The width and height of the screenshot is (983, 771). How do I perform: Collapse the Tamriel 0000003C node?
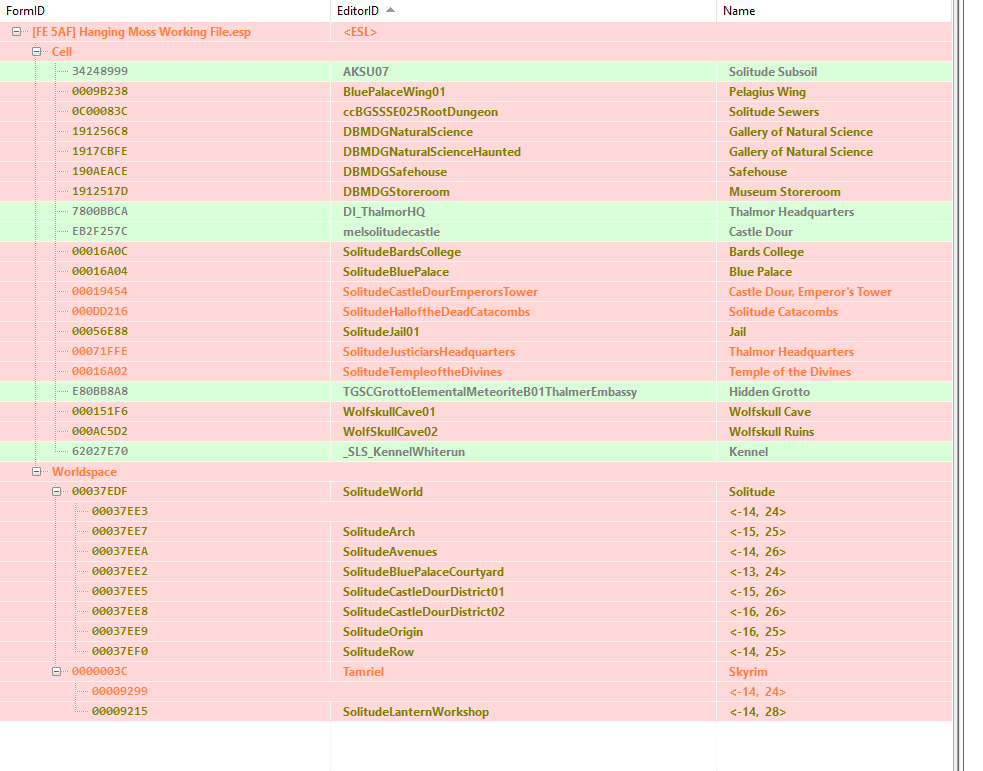click(57, 671)
